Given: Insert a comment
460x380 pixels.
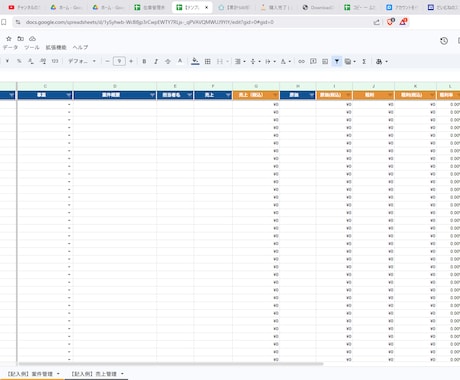Looking at the screenshot, I should tap(313, 61).
